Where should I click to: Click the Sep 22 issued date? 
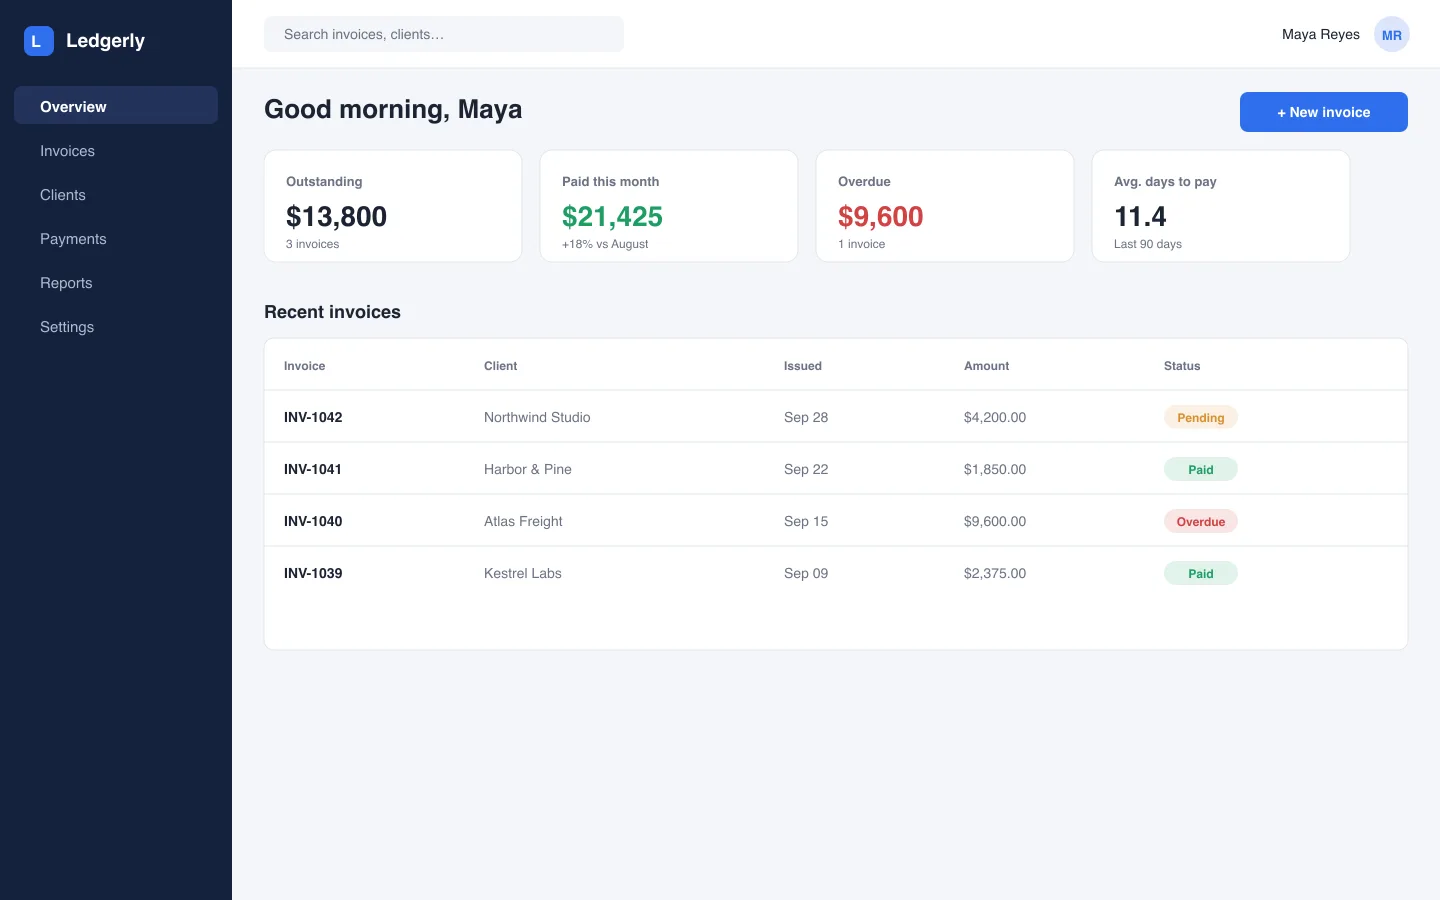(x=806, y=469)
